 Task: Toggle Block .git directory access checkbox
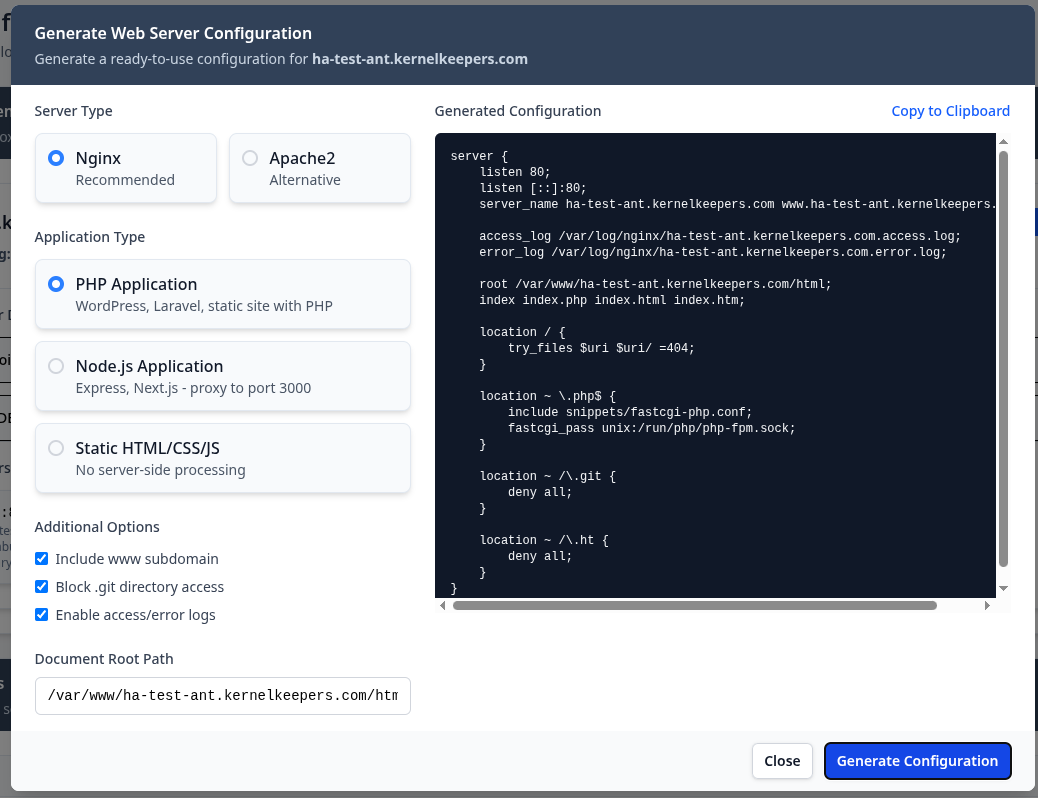[x=42, y=587]
